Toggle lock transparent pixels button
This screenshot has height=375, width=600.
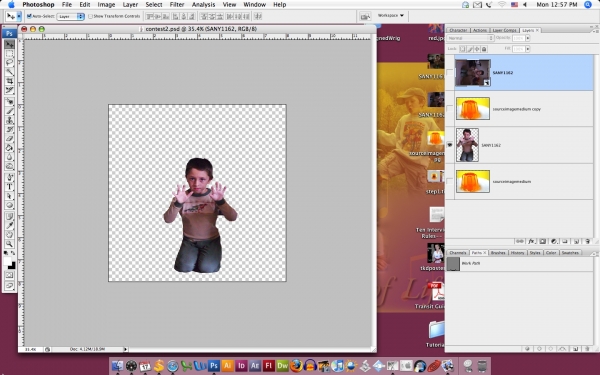point(463,49)
